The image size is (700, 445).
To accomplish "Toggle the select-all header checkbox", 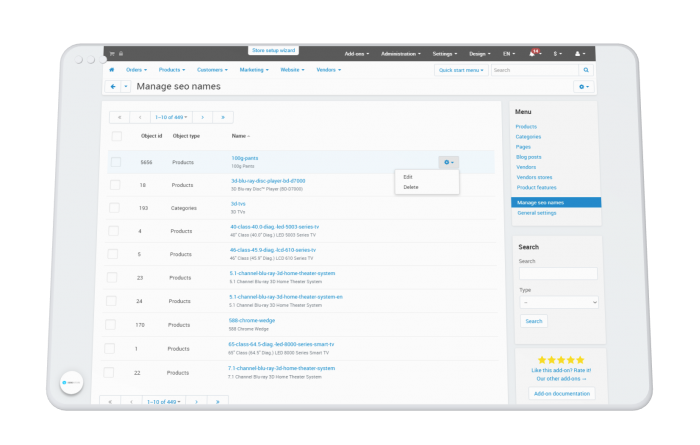I will 117,136.
